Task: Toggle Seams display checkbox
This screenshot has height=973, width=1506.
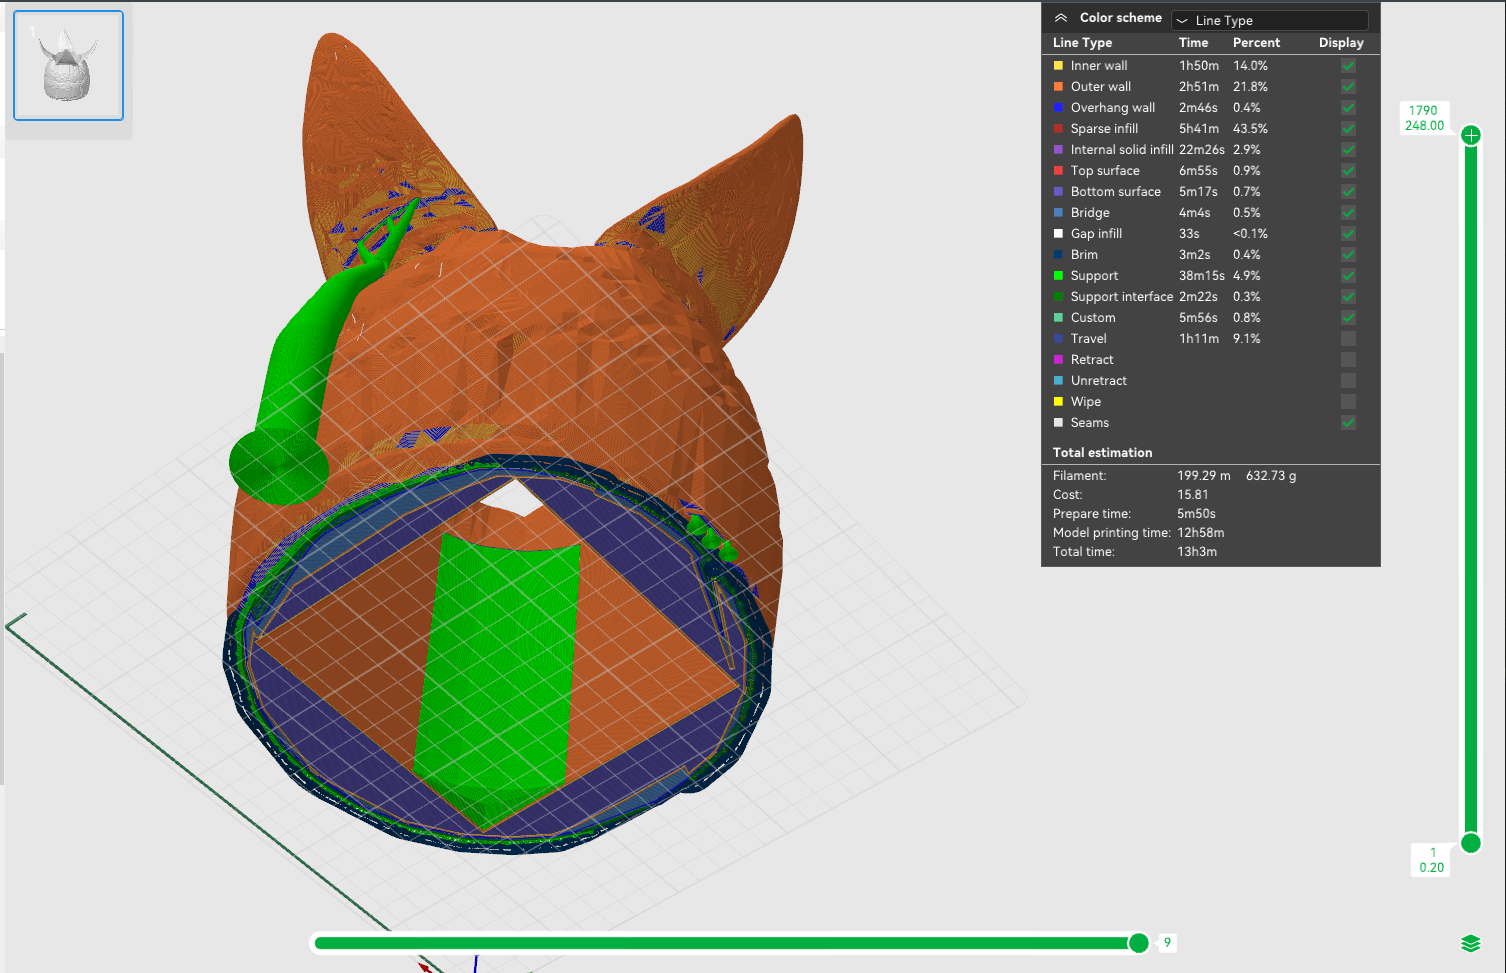Action: click(x=1348, y=423)
